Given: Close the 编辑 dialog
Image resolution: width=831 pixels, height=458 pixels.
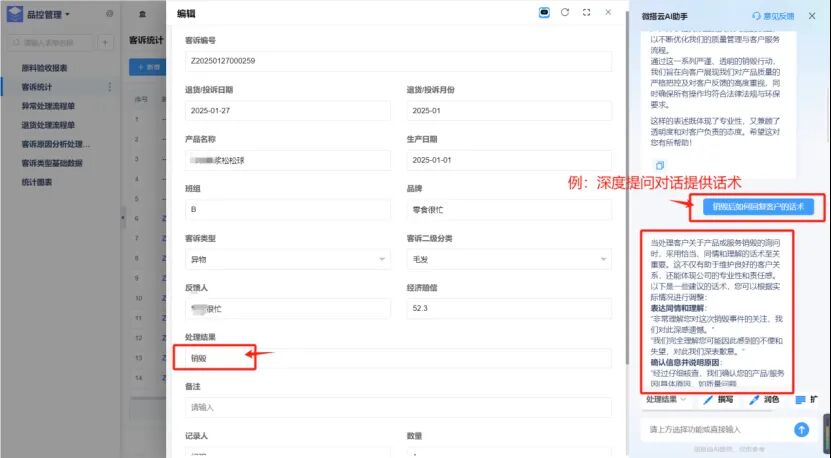Looking at the screenshot, I should 608,12.
